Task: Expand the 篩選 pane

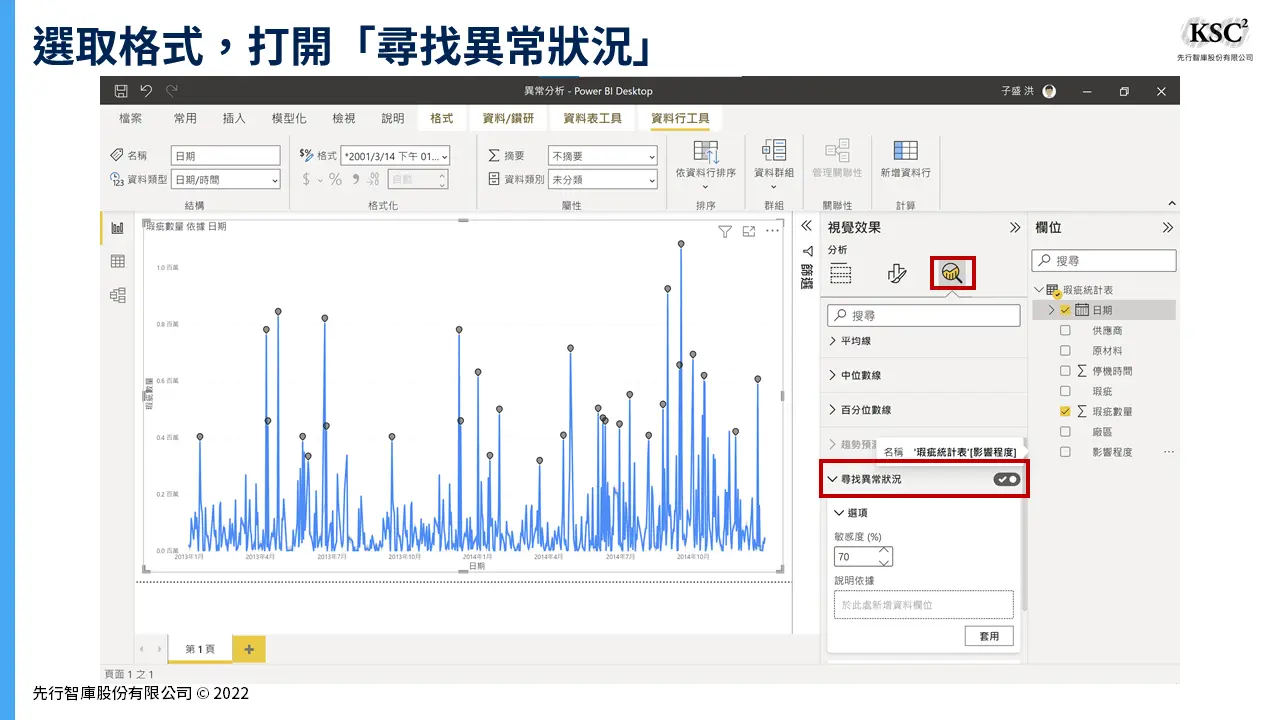Action: (x=806, y=227)
